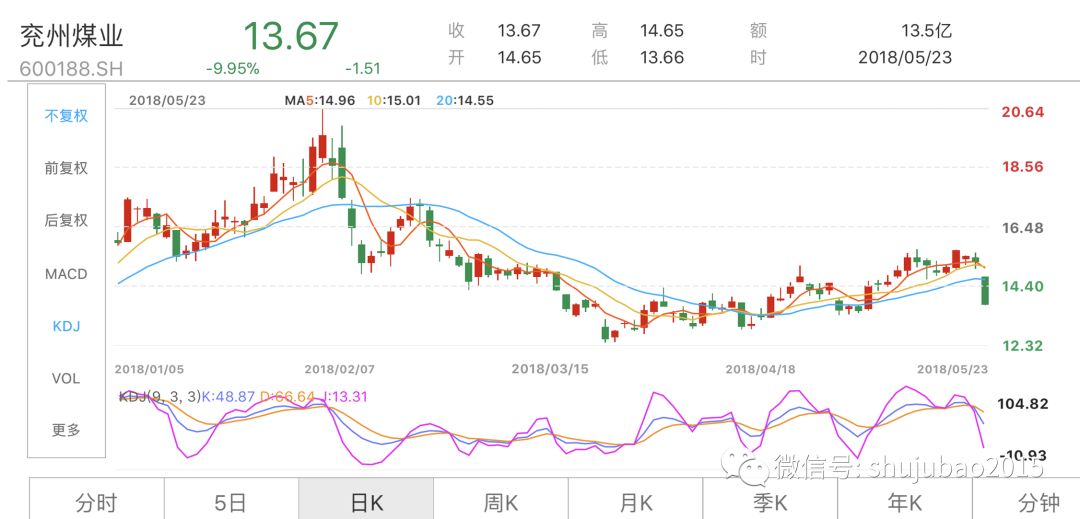The height and width of the screenshot is (519, 1080).
Task: Select the 年K yearly candlestick tab
Action: pos(904,502)
